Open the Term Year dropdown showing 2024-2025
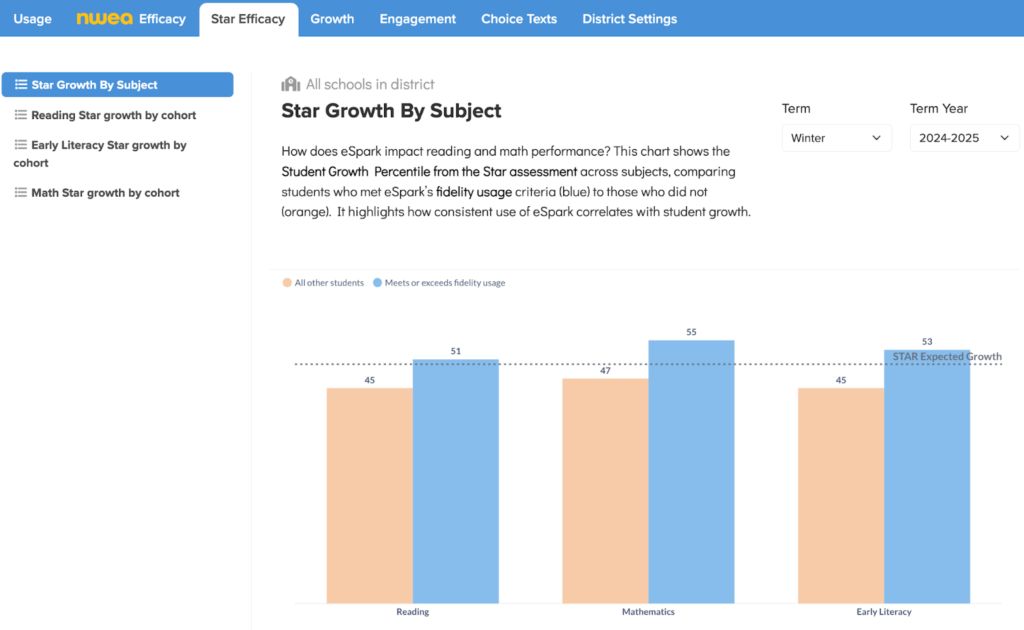This screenshot has width=1024, height=630. tap(965, 138)
